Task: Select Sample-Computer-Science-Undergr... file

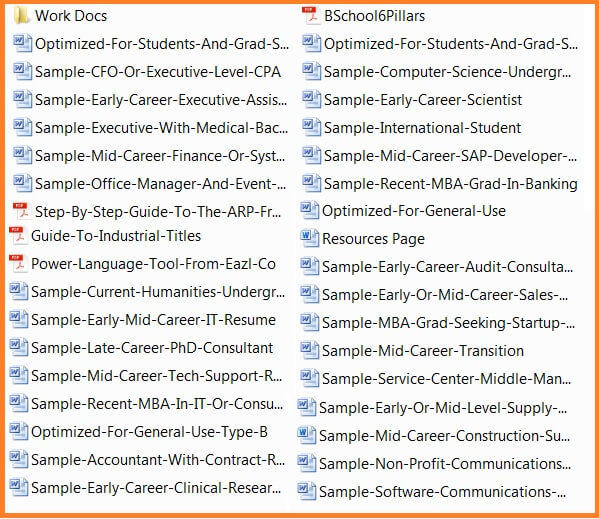Action: click(x=448, y=72)
